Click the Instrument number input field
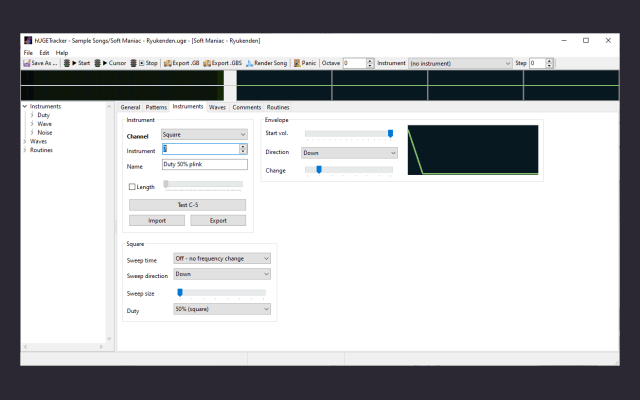This screenshot has width=640, height=400. coord(200,149)
